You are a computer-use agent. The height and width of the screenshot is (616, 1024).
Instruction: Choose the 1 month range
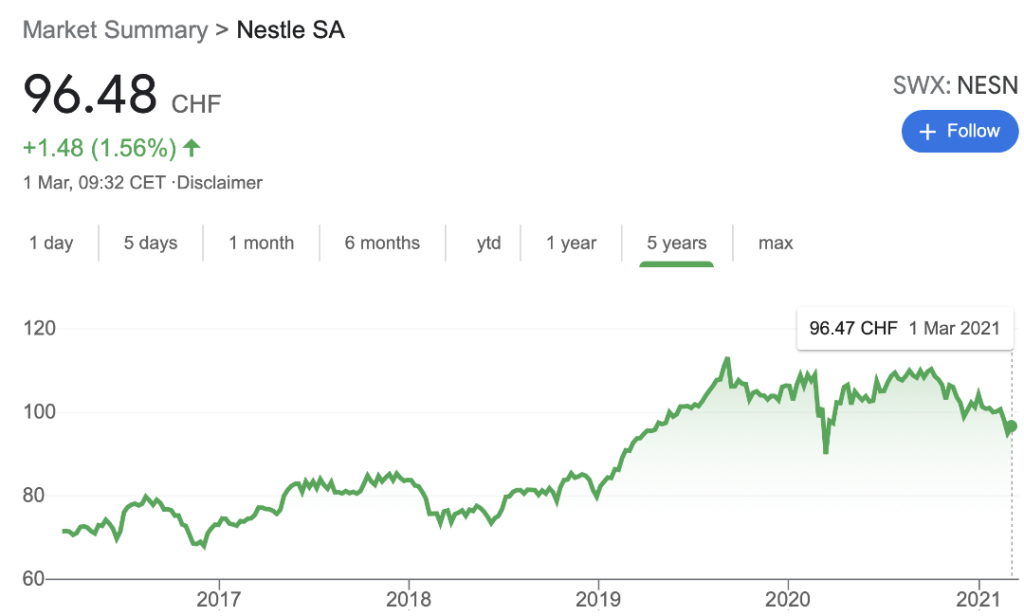click(261, 243)
